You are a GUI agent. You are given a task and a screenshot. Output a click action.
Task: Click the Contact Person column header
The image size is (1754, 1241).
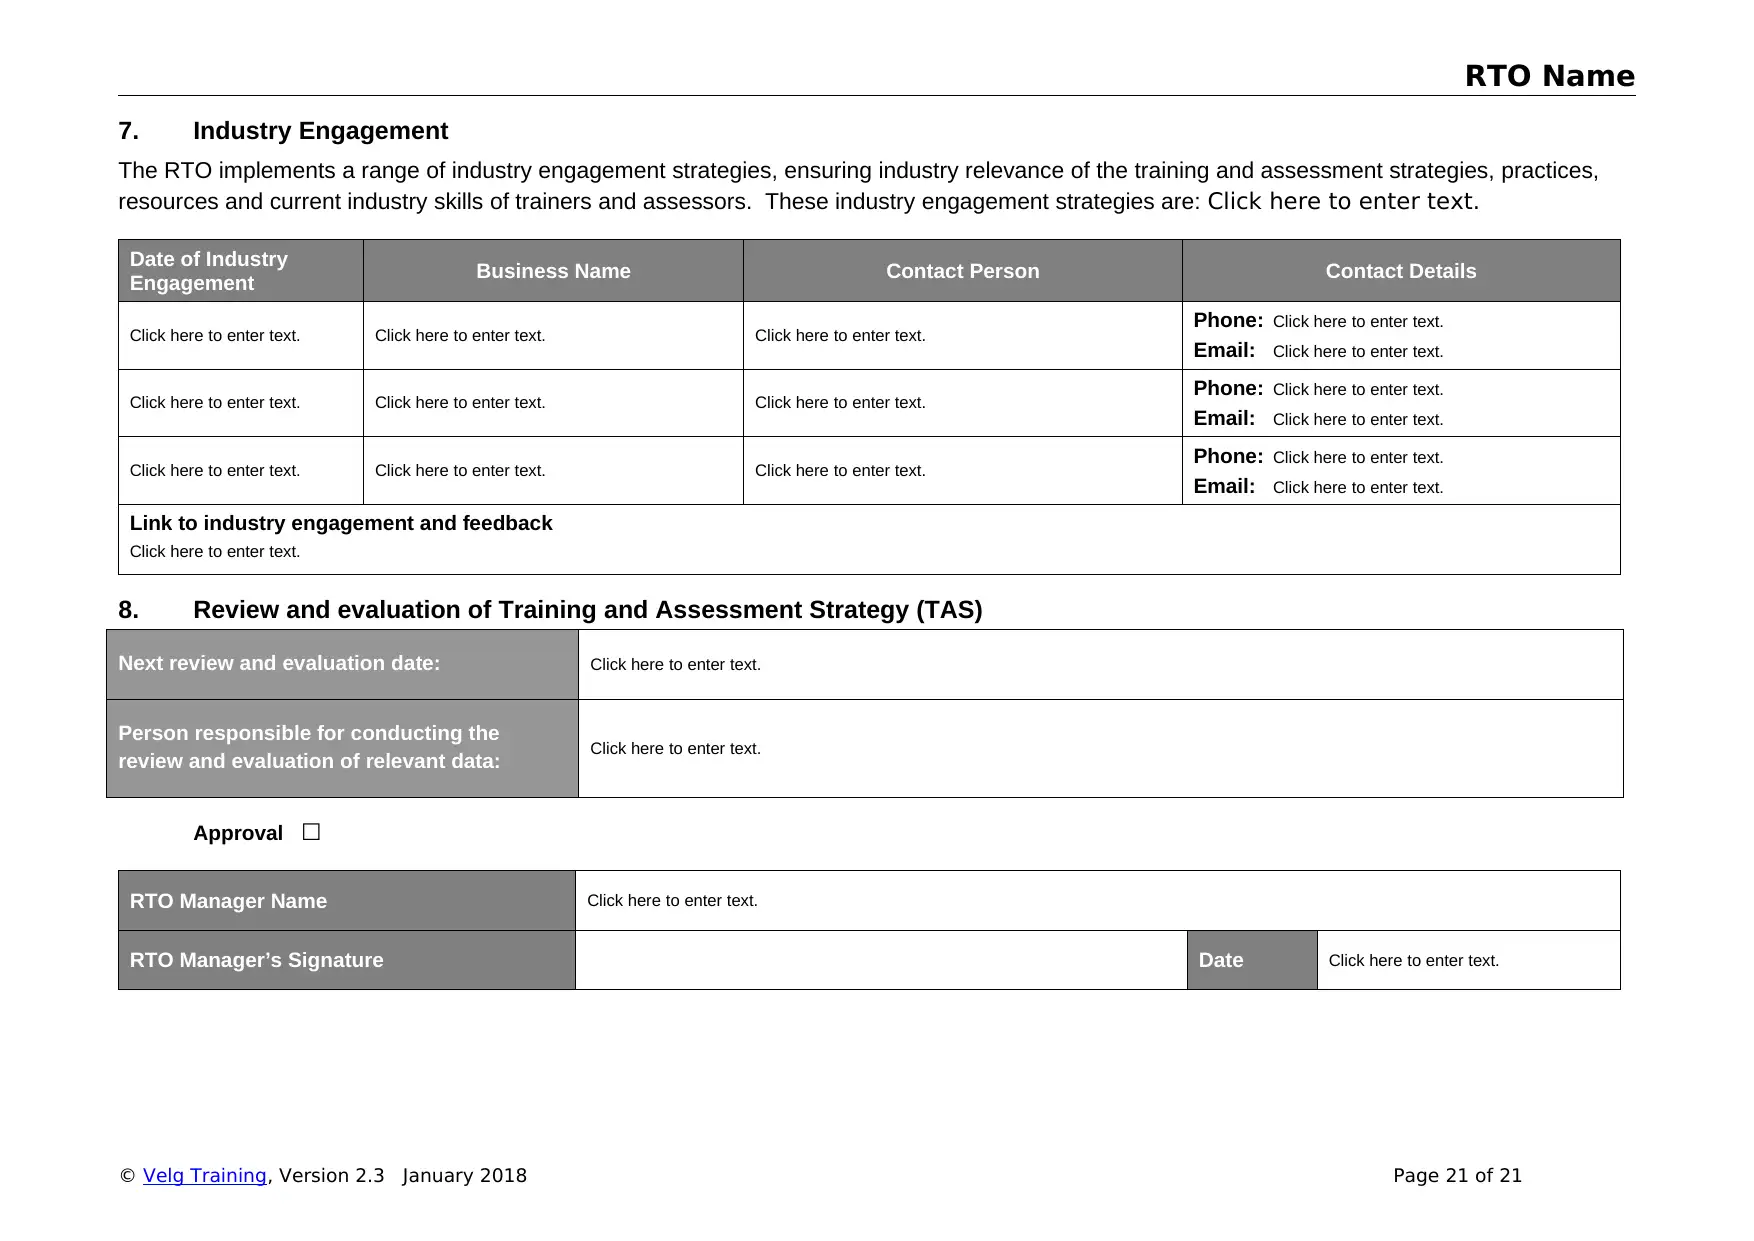(963, 271)
